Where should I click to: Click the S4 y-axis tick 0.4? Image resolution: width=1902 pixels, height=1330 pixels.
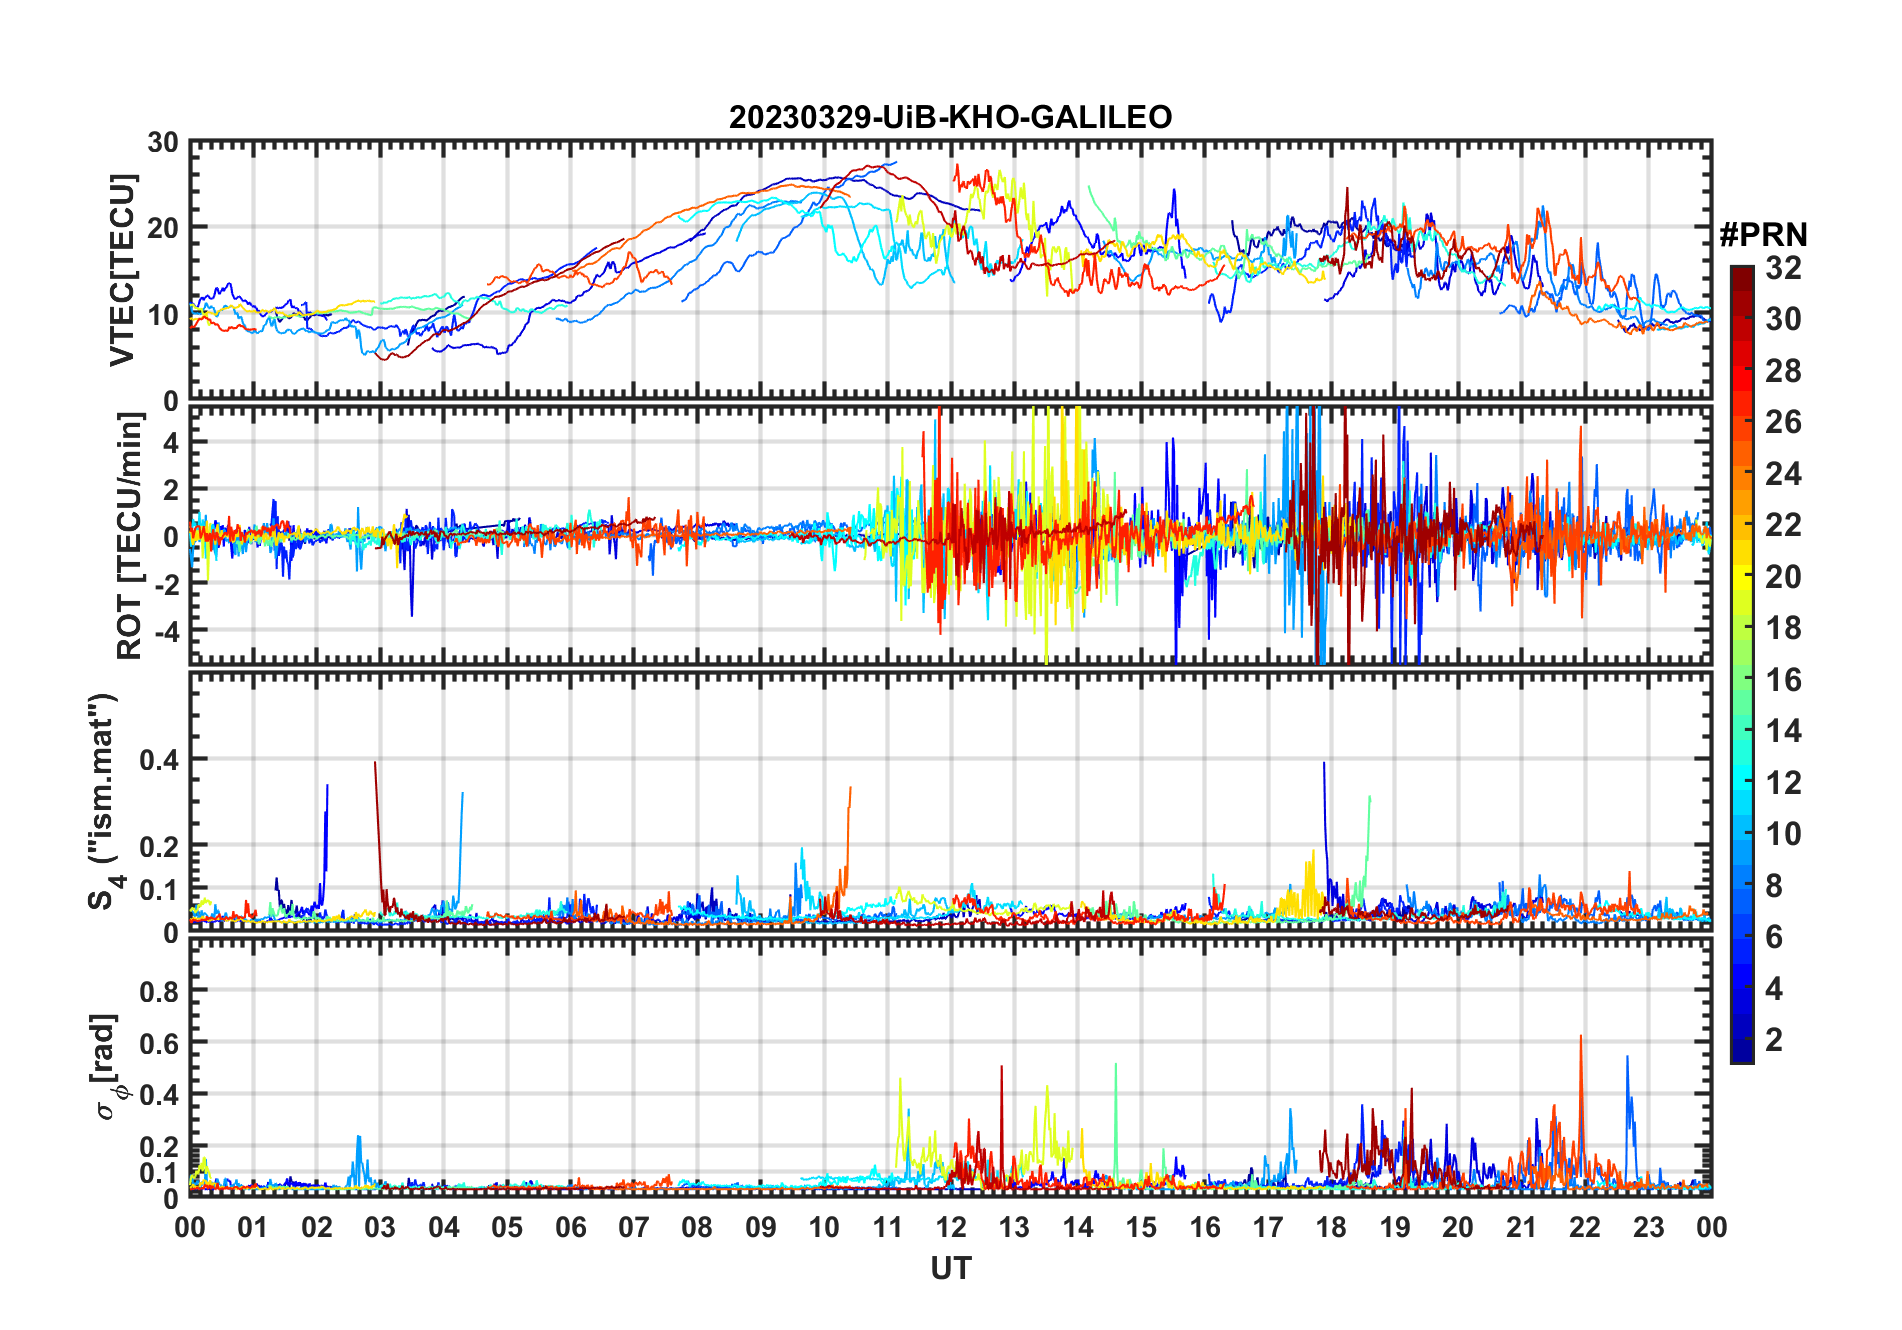tap(160, 760)
